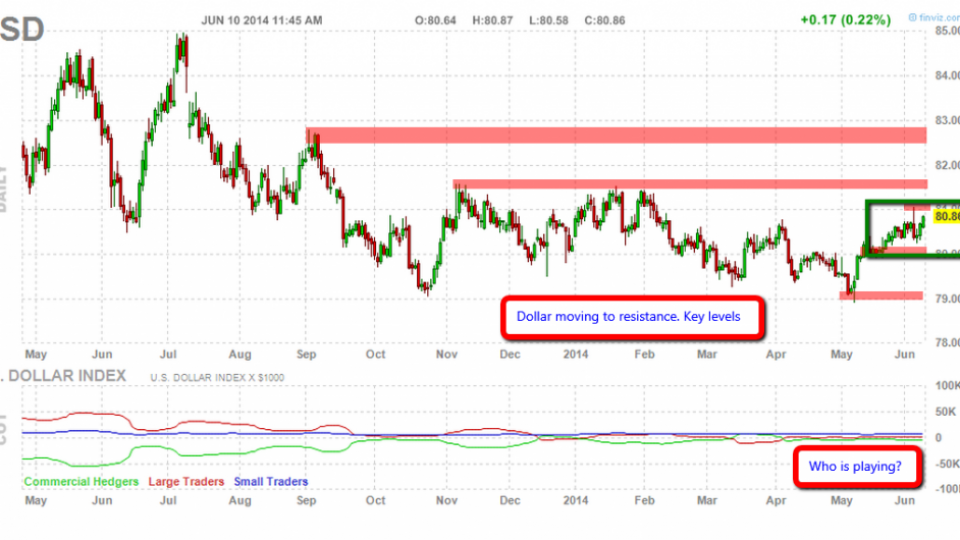960x540 pixels.
Task: Click the 84.00 price axis label
Action: click(947, 75)
